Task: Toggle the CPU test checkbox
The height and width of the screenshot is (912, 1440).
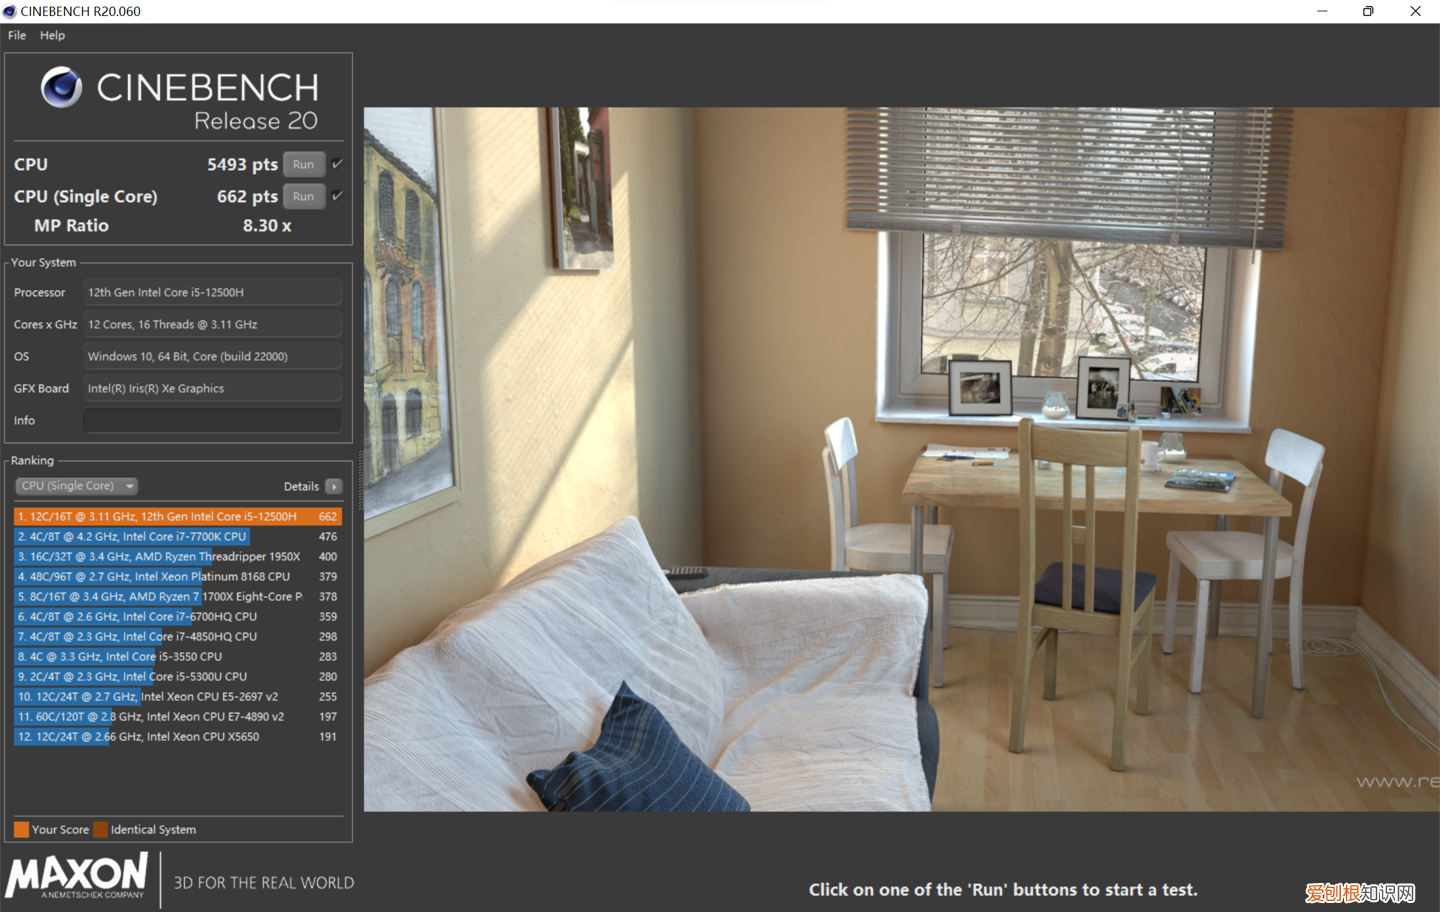Action: [x=338, y=164]
